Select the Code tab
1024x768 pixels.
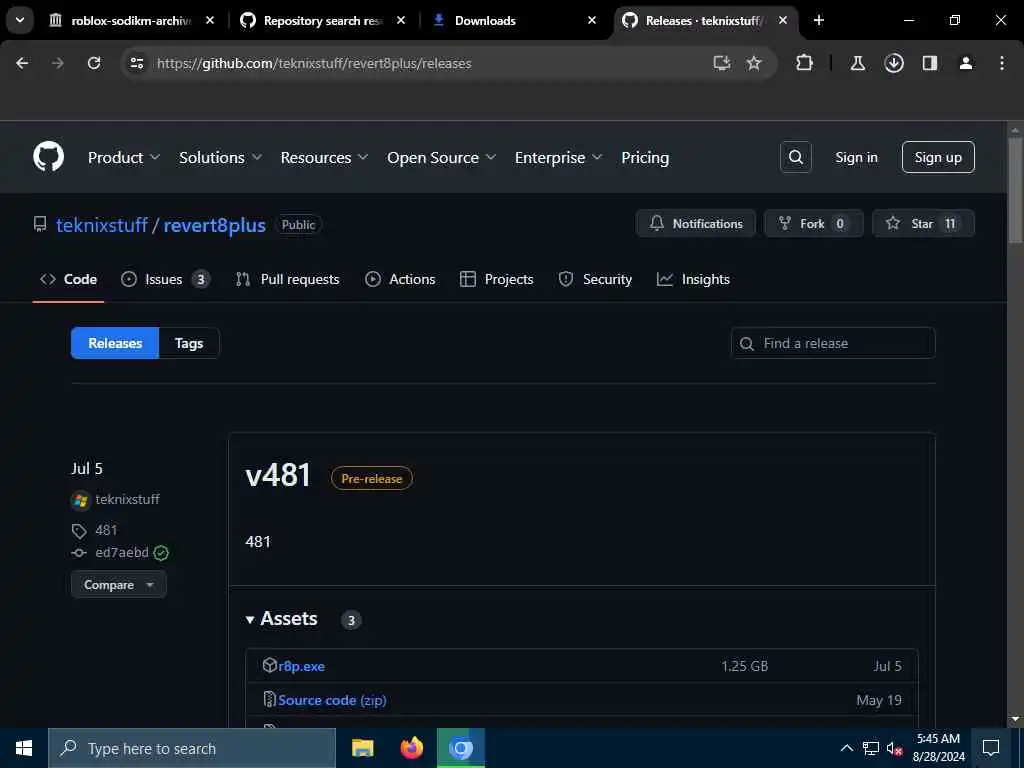69,279
